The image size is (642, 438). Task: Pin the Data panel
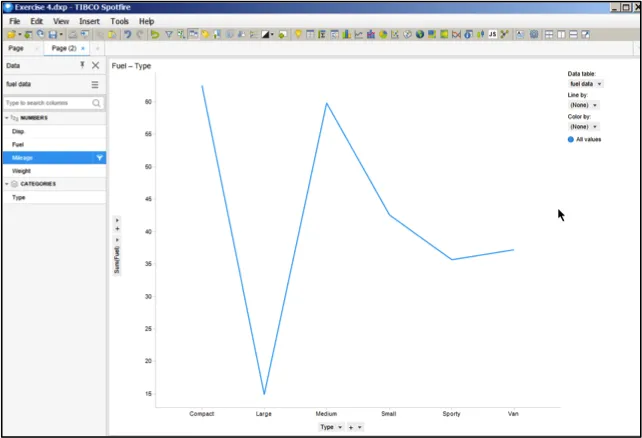pyautogui.click(x=82, y=65)
